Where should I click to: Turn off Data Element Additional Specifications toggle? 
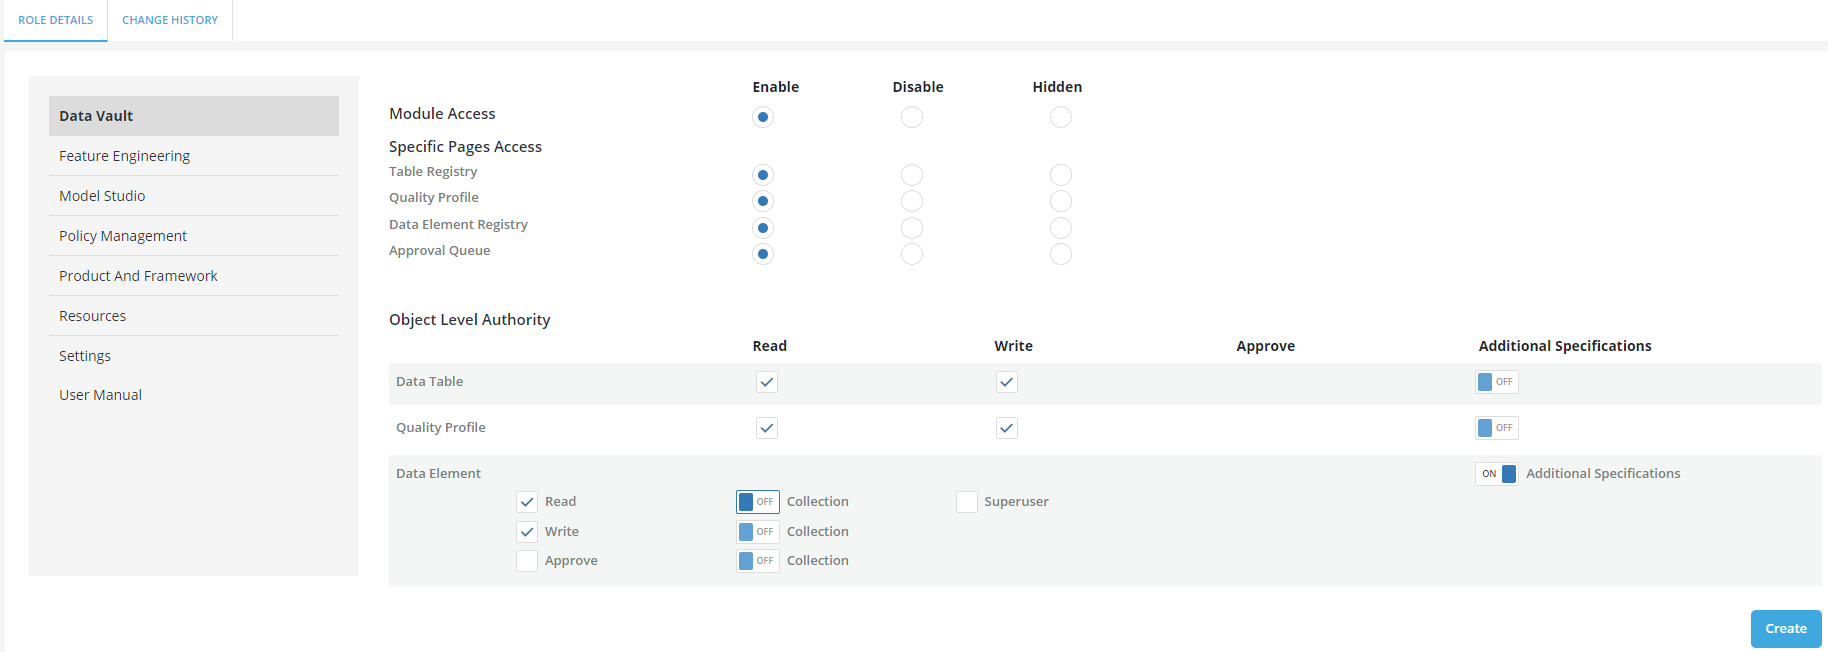pyautogui.click(x=1496, y=474)
